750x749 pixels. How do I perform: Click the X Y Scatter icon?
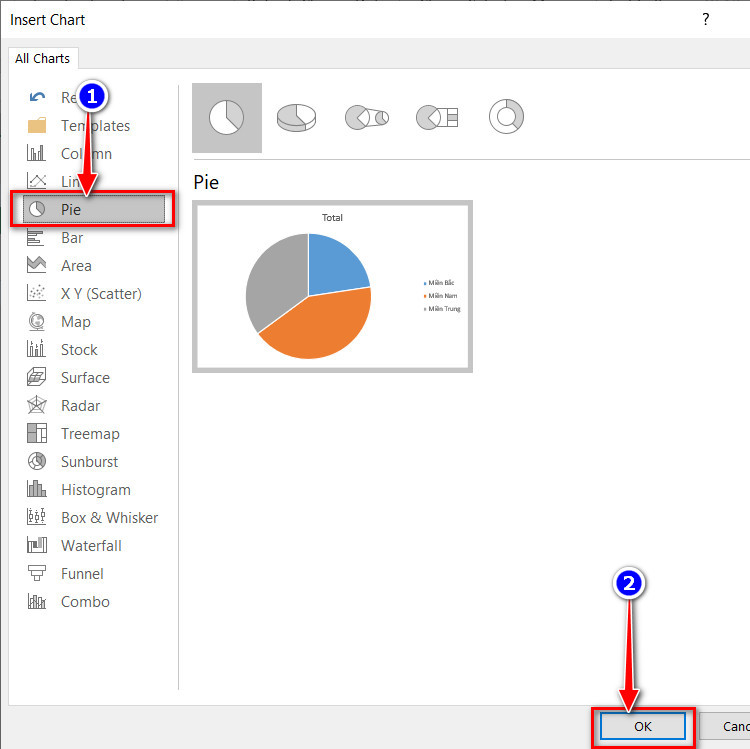tap(36, 293)
